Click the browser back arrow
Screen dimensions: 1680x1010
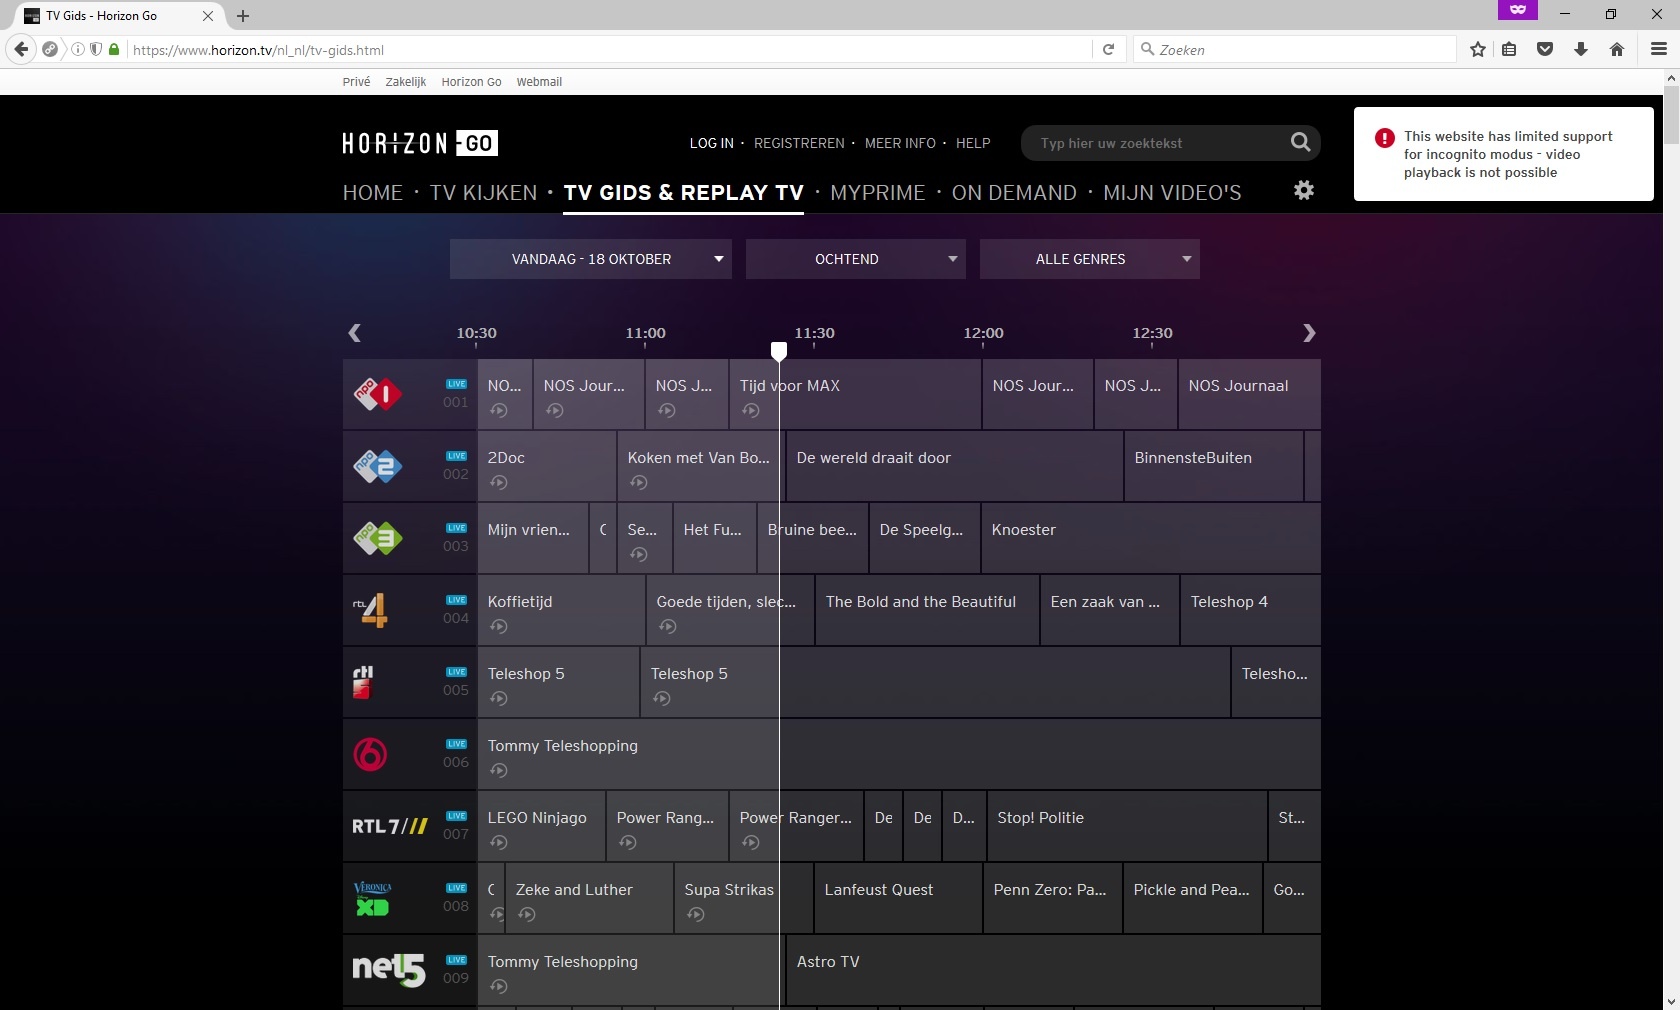click(x=21, y=49)
